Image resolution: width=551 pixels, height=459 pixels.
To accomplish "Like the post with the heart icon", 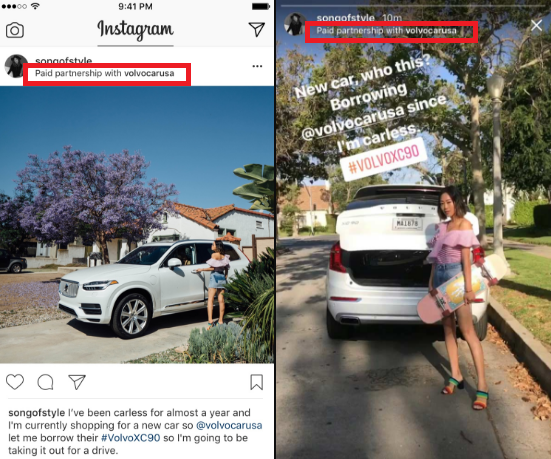I will point(15,382).
